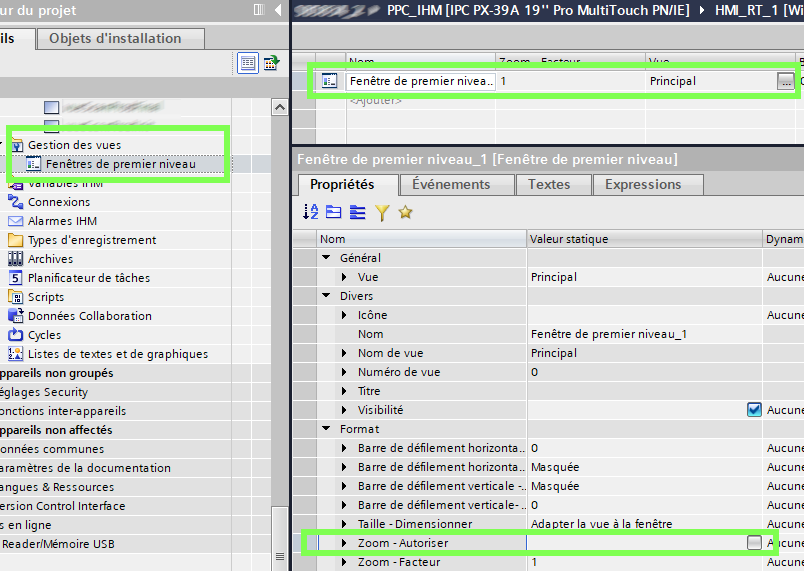Select Fenêtres de premier niveau tree item

pyautogui.click(x=120, y=164)
